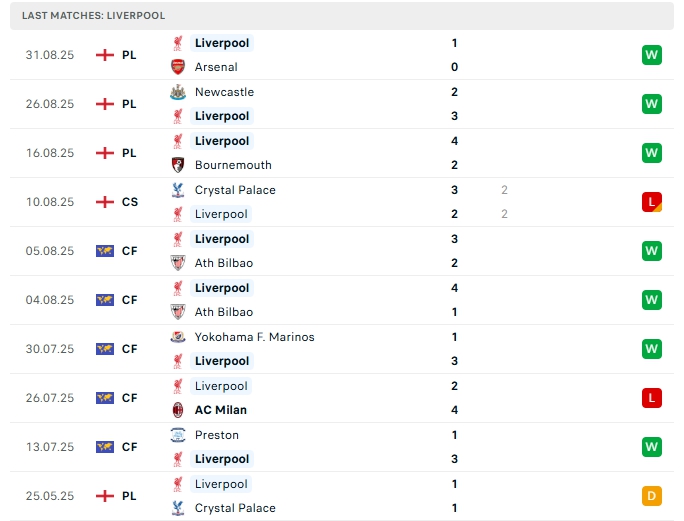The height and width of the screenshot is (521, 684).
Task: Click the PL label on the 25.05.25 match
Action: coord(130,496)
